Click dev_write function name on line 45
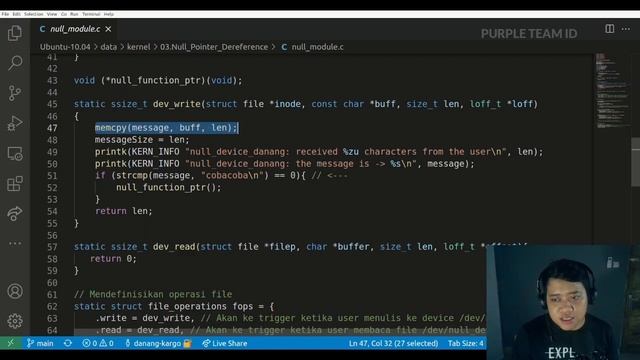The width and height of the screenshot is (640, 360). (177, 104)
